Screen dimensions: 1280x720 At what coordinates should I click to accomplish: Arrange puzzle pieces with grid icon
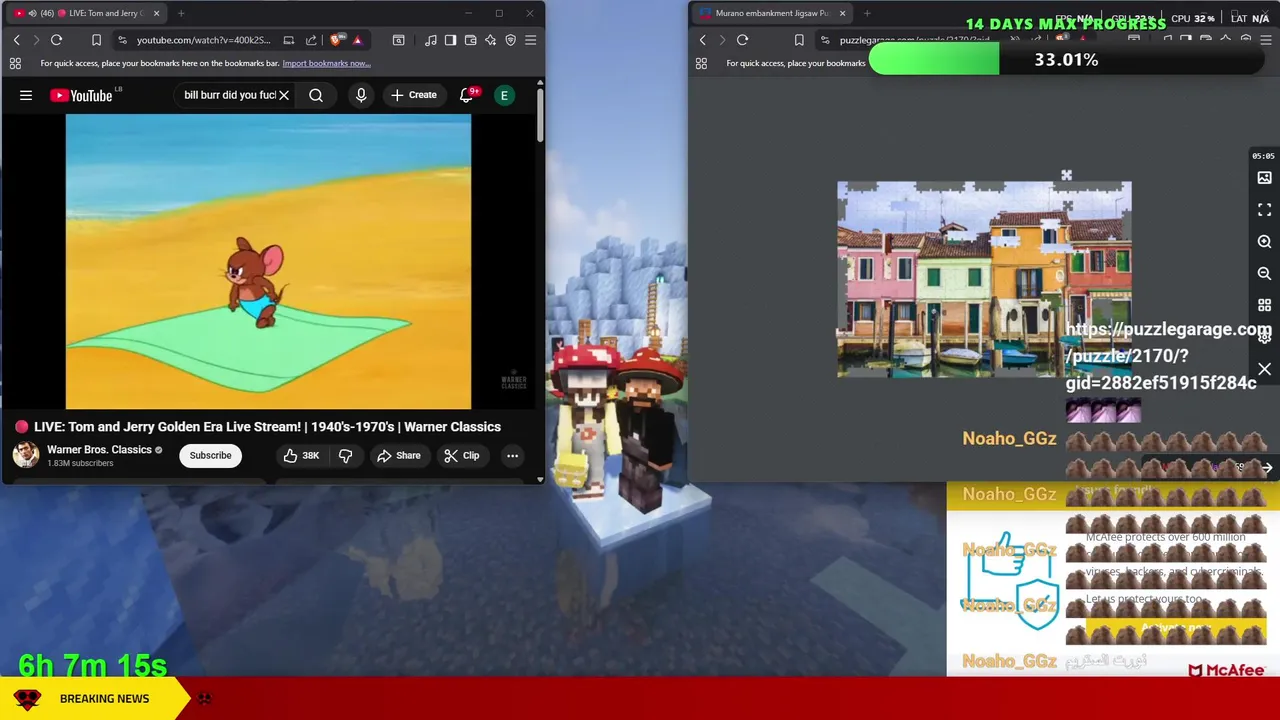[x=1264, y=306]
